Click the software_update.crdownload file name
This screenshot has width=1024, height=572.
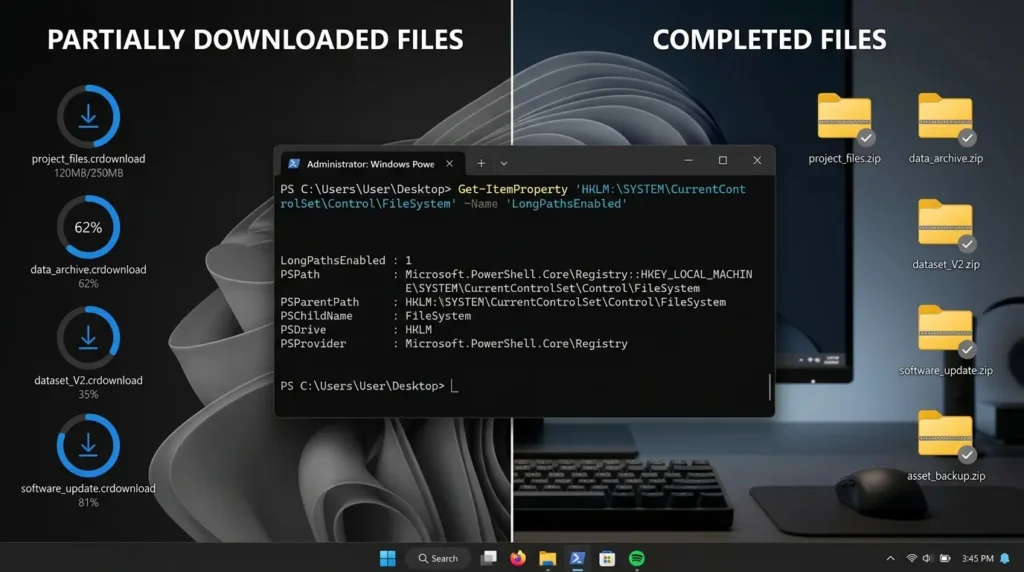pos(88,488)
